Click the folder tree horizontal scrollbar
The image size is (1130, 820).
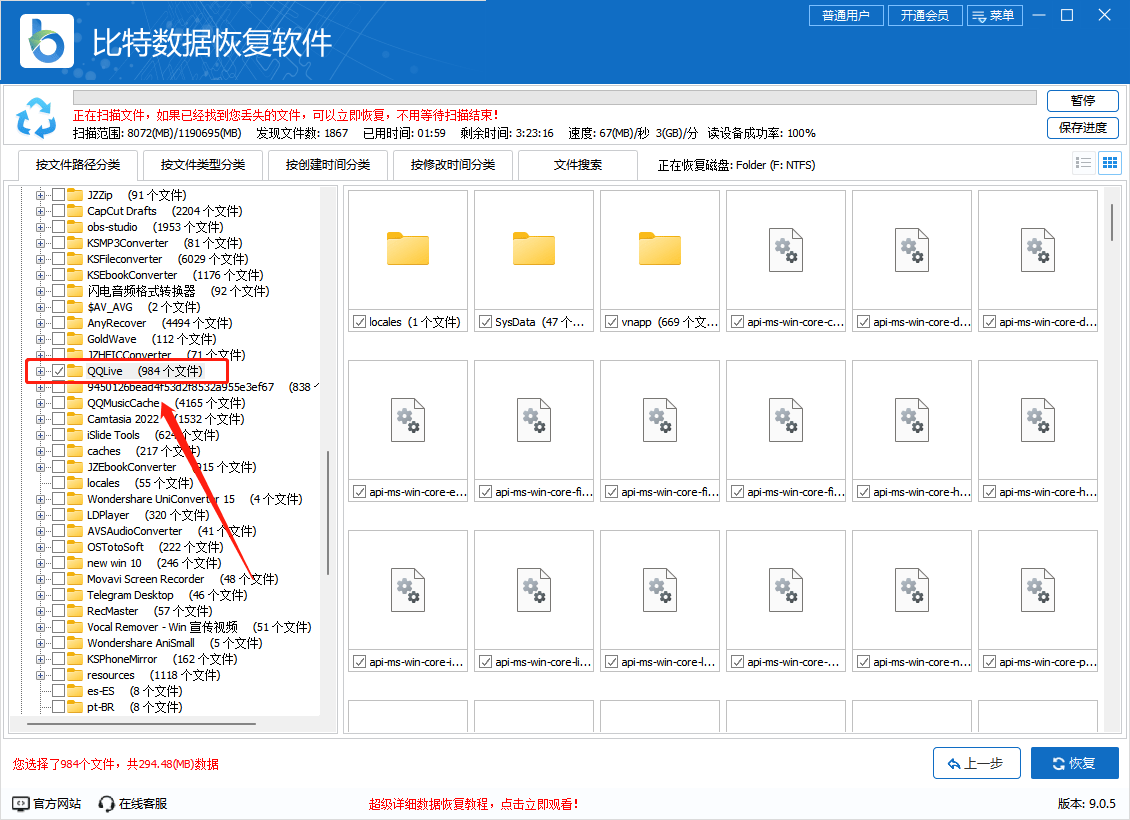point(141,723)
